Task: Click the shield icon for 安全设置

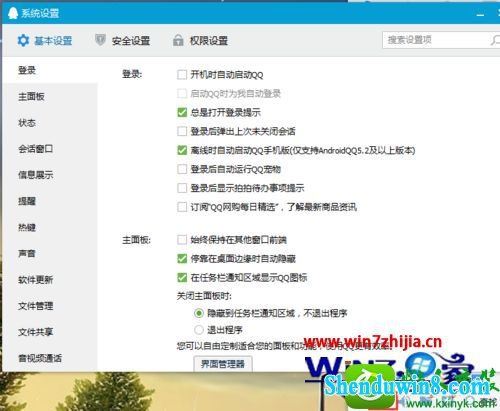Action: 100,40
